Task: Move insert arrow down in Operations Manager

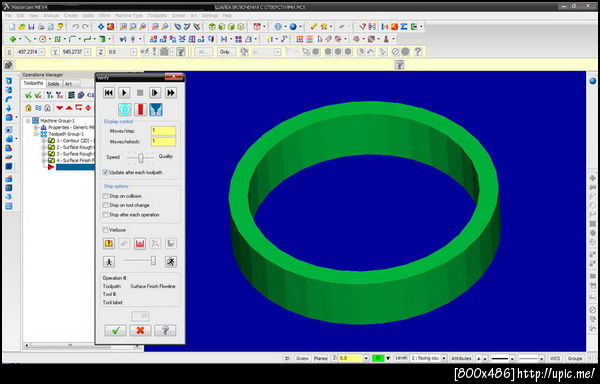Action: pyautogui.click(x=59, y=108)
